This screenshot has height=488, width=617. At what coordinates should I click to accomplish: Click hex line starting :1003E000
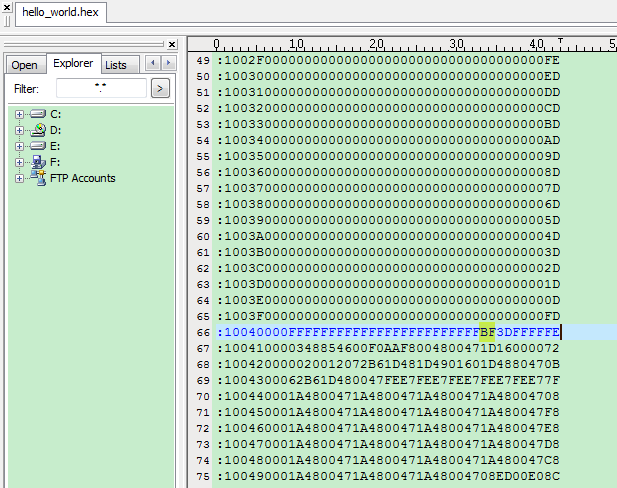(388, 300)
